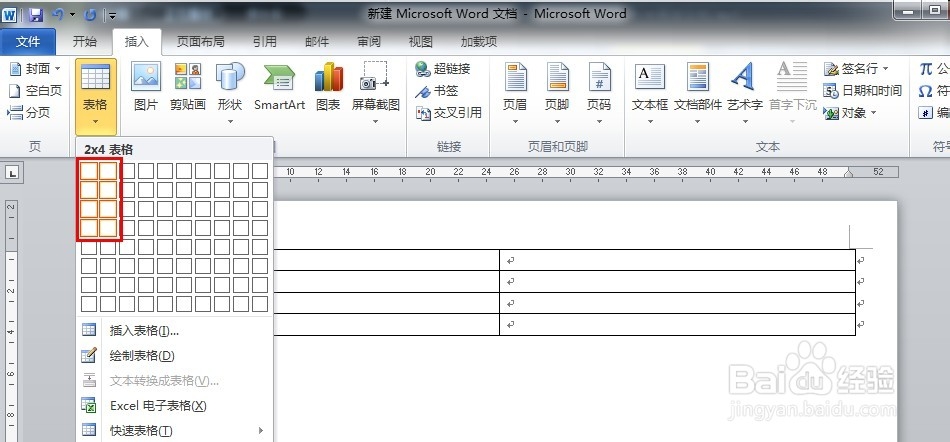Insert a SmartArt graphic

(x=279, y=88)
